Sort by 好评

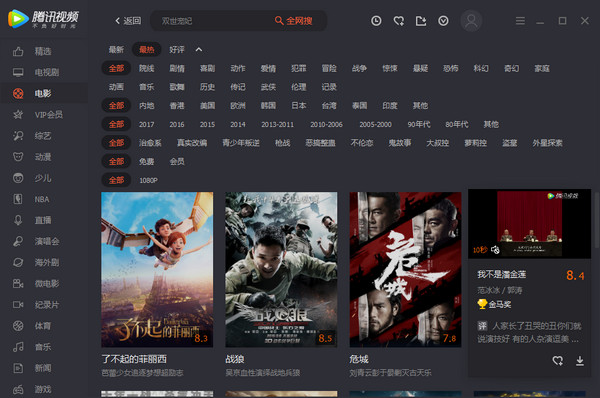pyautogui.click(x=177, y=49)
